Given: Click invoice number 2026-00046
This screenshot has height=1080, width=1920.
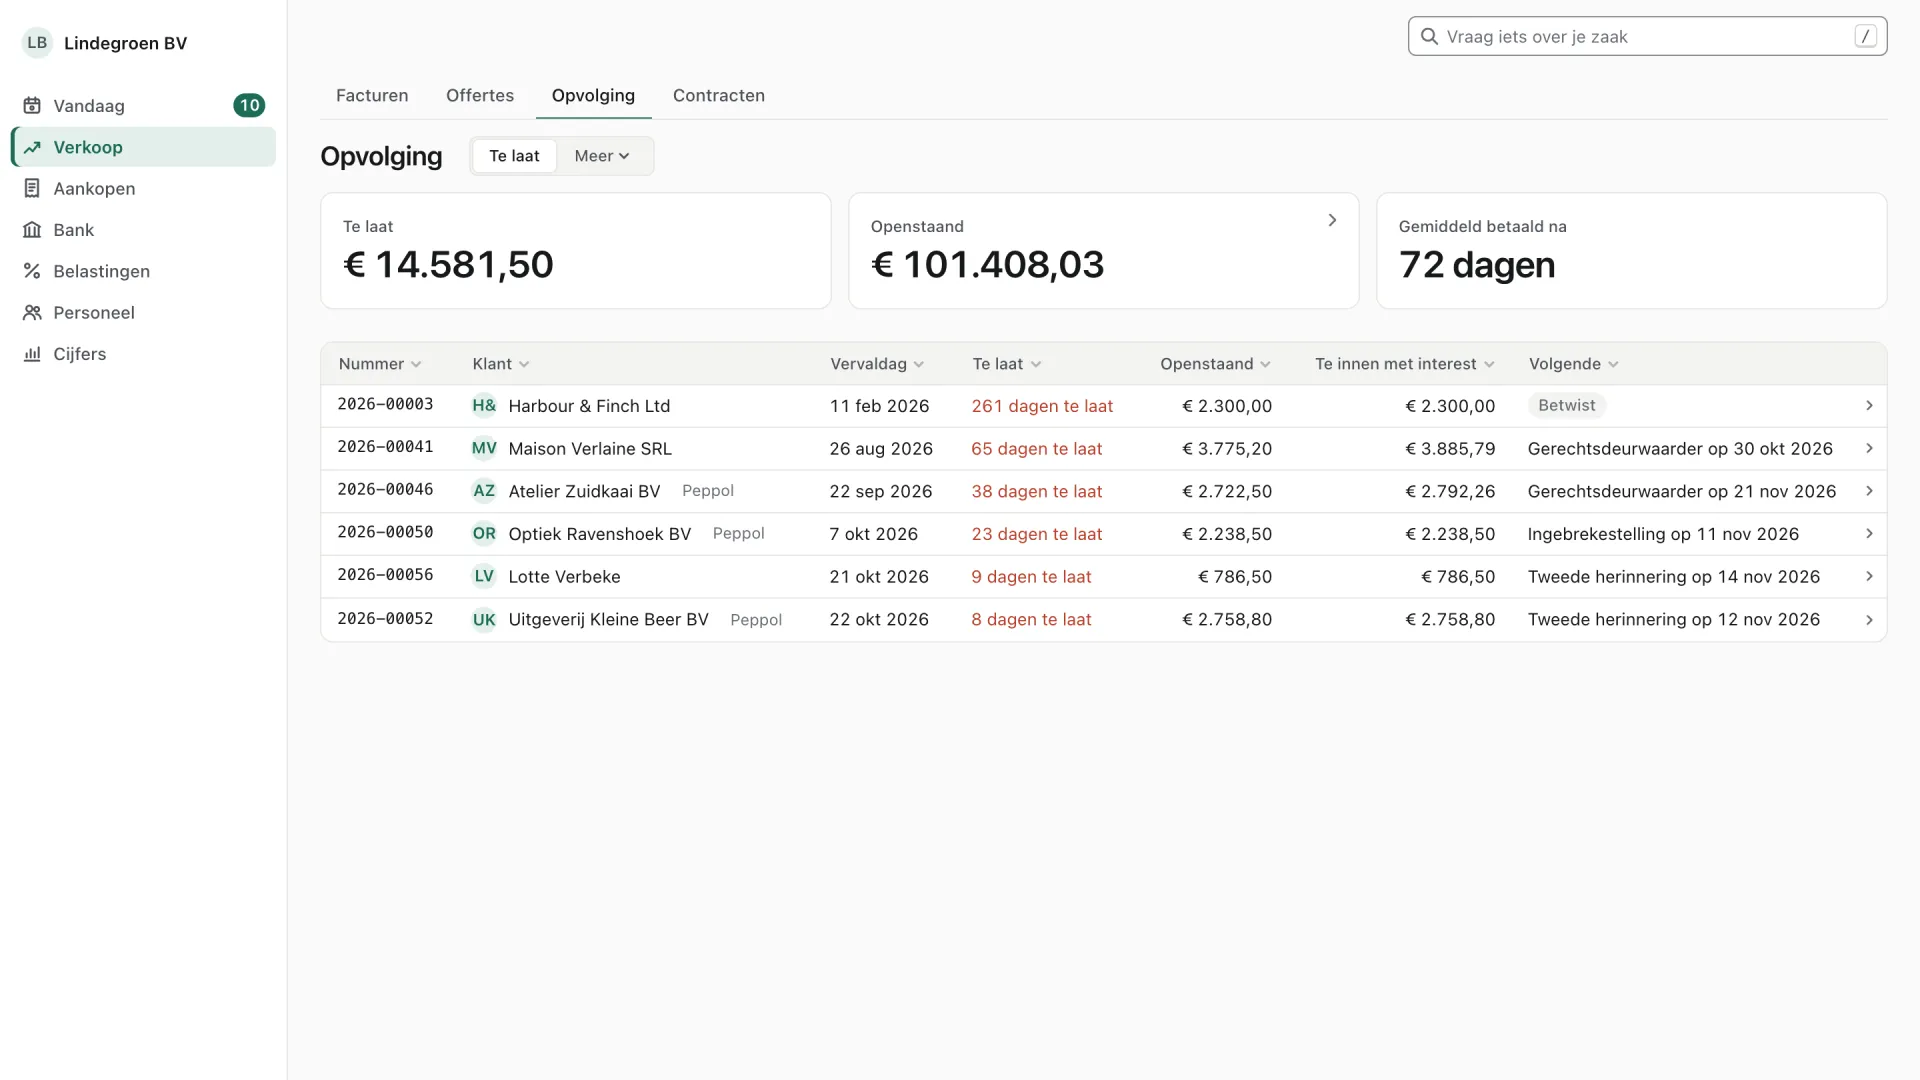Looking at the screenshot, I should (385, 490).
